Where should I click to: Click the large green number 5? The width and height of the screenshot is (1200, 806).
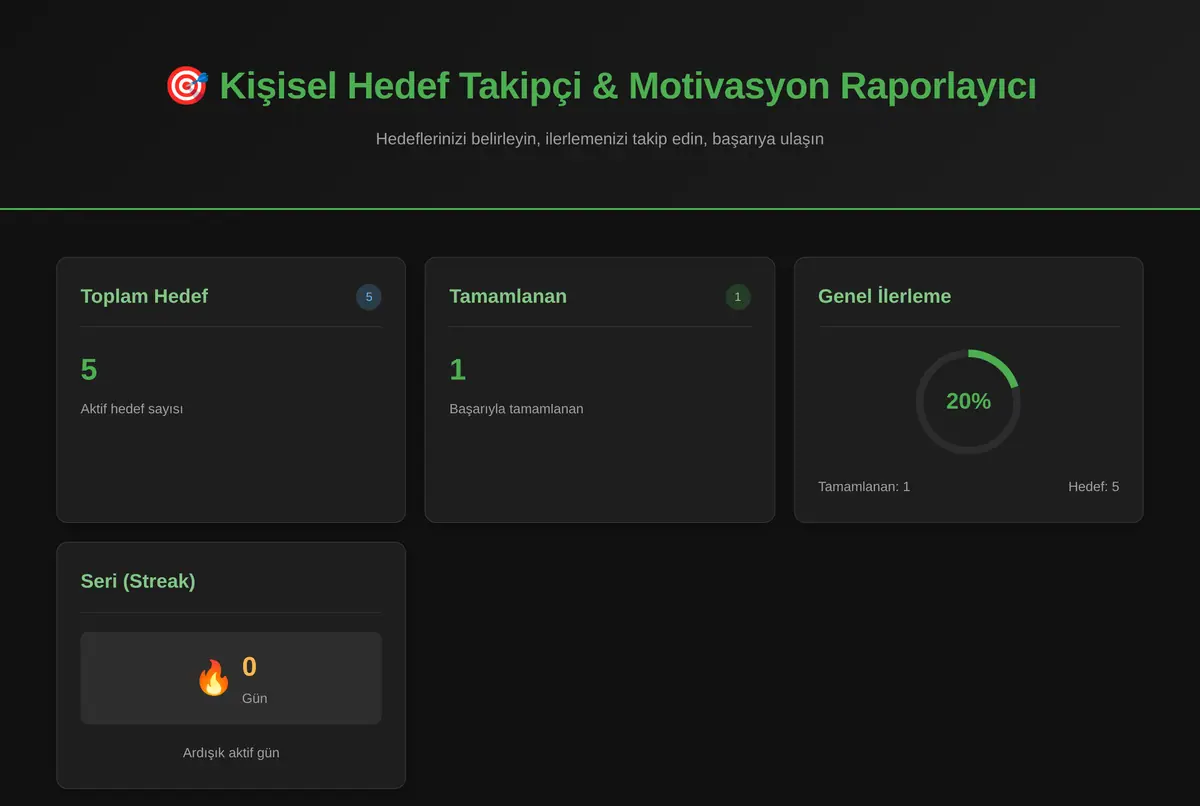coord(89,370)
